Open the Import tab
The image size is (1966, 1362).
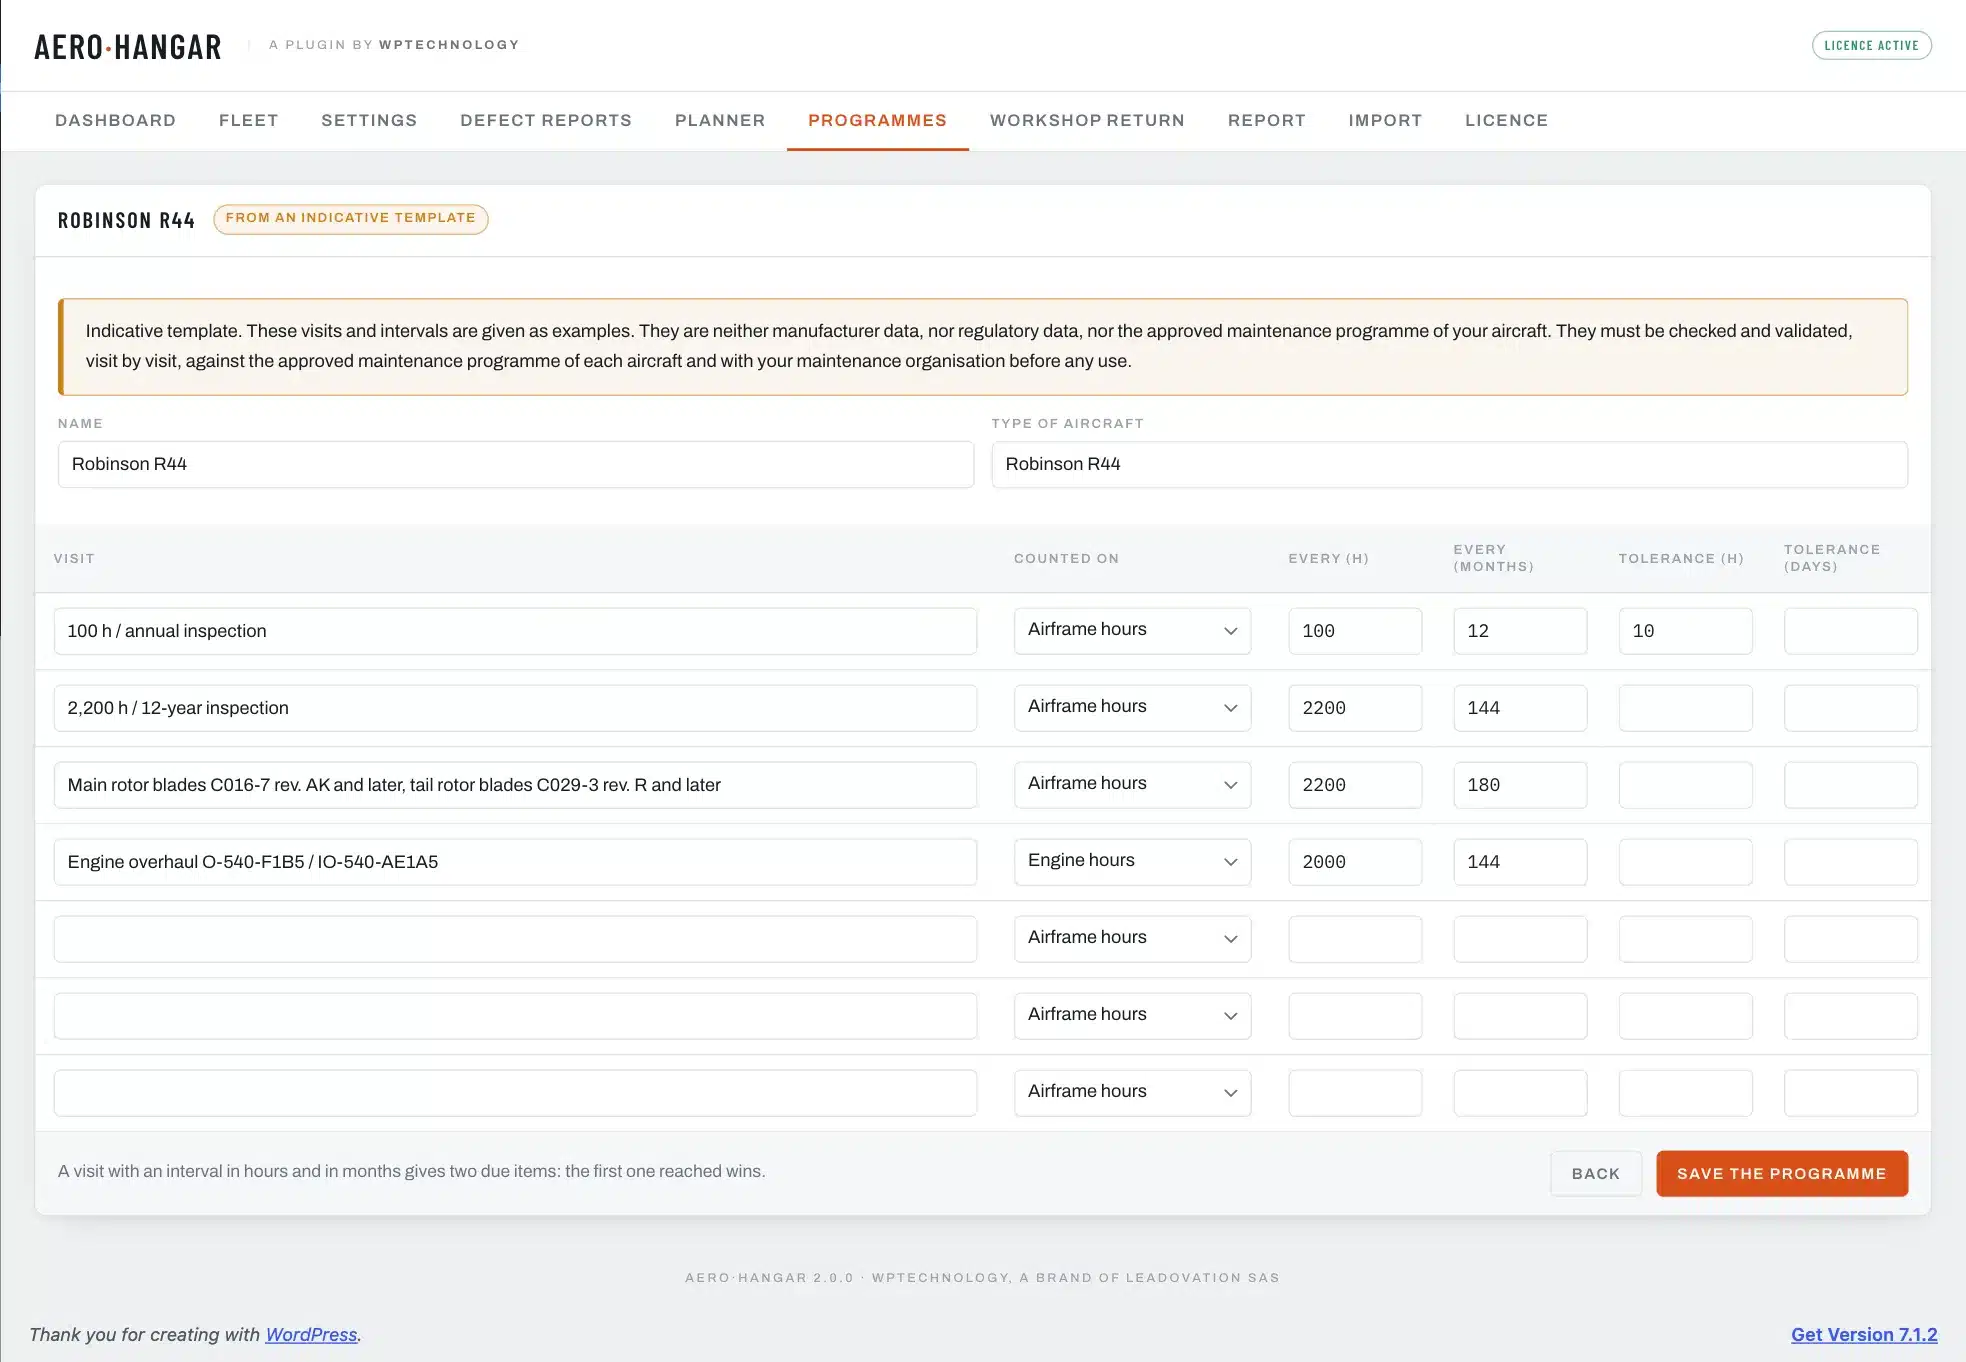(1385, 120)
